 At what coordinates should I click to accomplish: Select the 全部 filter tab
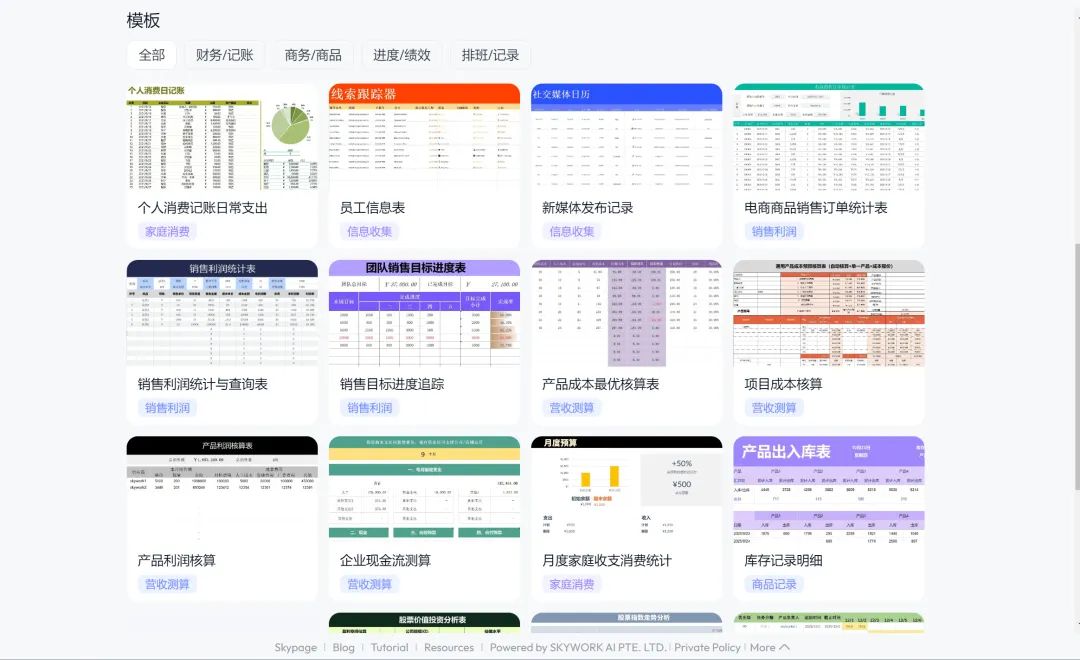click(x=151, y=55)
